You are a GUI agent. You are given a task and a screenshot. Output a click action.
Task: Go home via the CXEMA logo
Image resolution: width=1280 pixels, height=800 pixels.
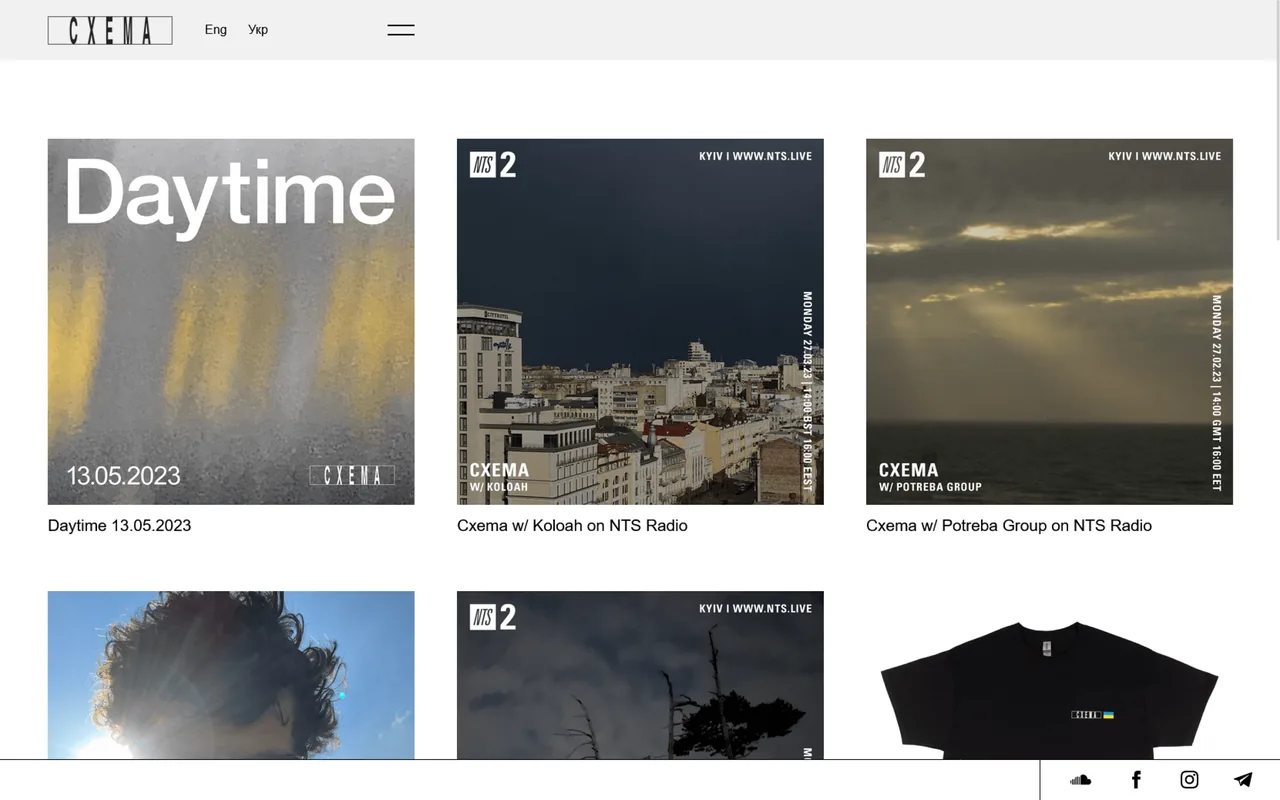click(x=110, y=30)
